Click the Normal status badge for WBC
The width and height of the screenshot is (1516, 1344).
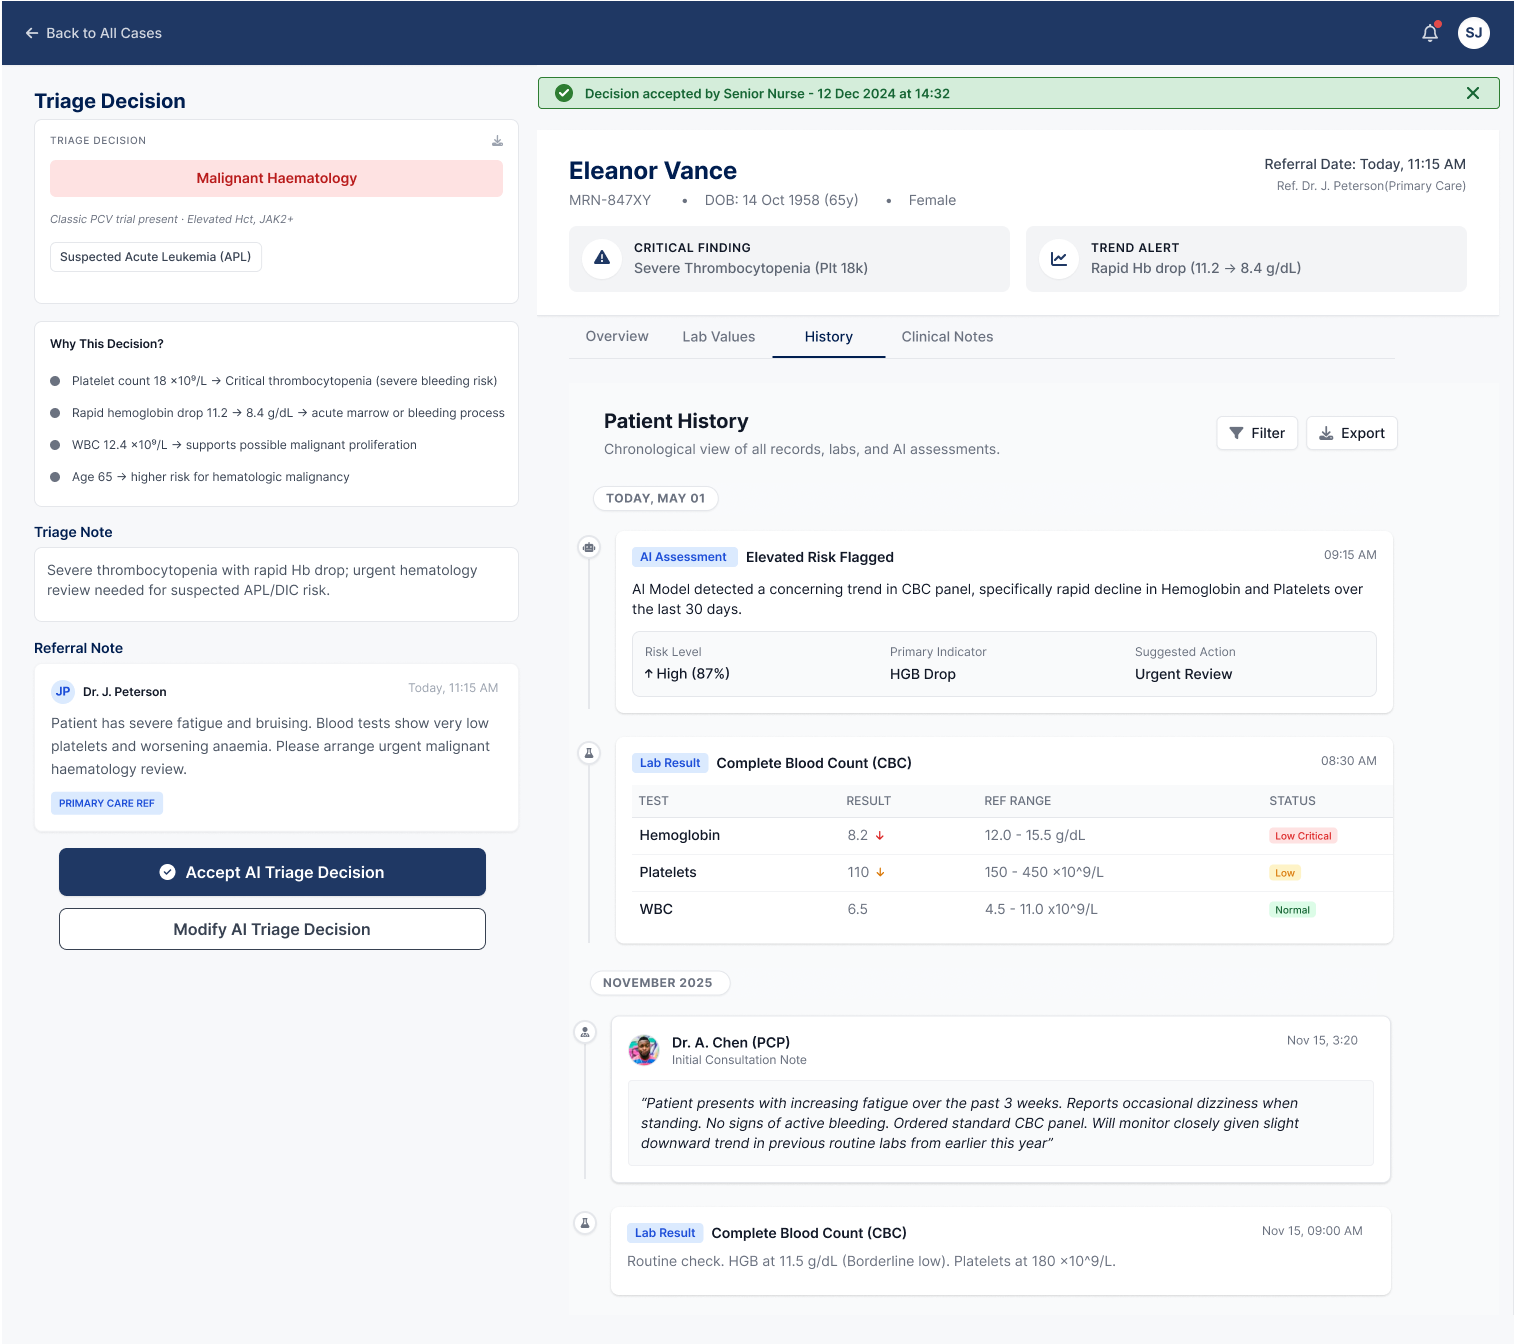pyautogui.click(x=1292, y=910)
